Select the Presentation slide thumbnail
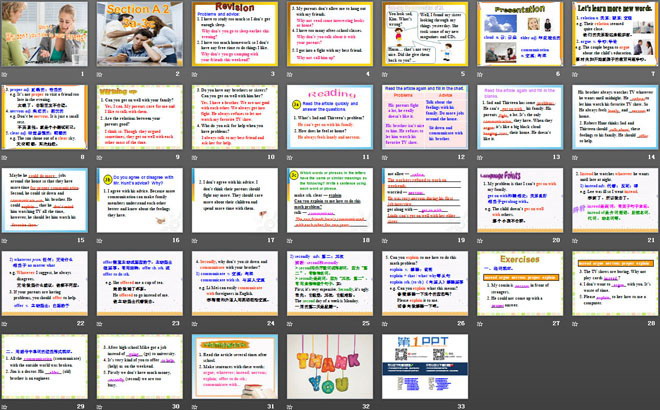660x410 pixels. (x=520, y=34)
